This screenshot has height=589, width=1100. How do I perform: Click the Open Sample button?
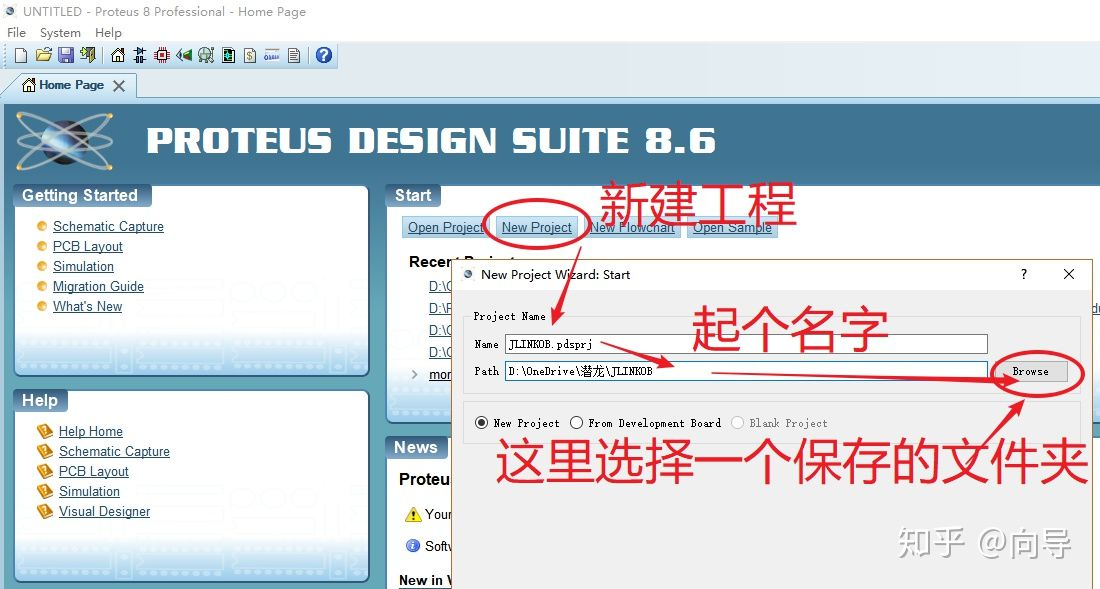[732, 227]
